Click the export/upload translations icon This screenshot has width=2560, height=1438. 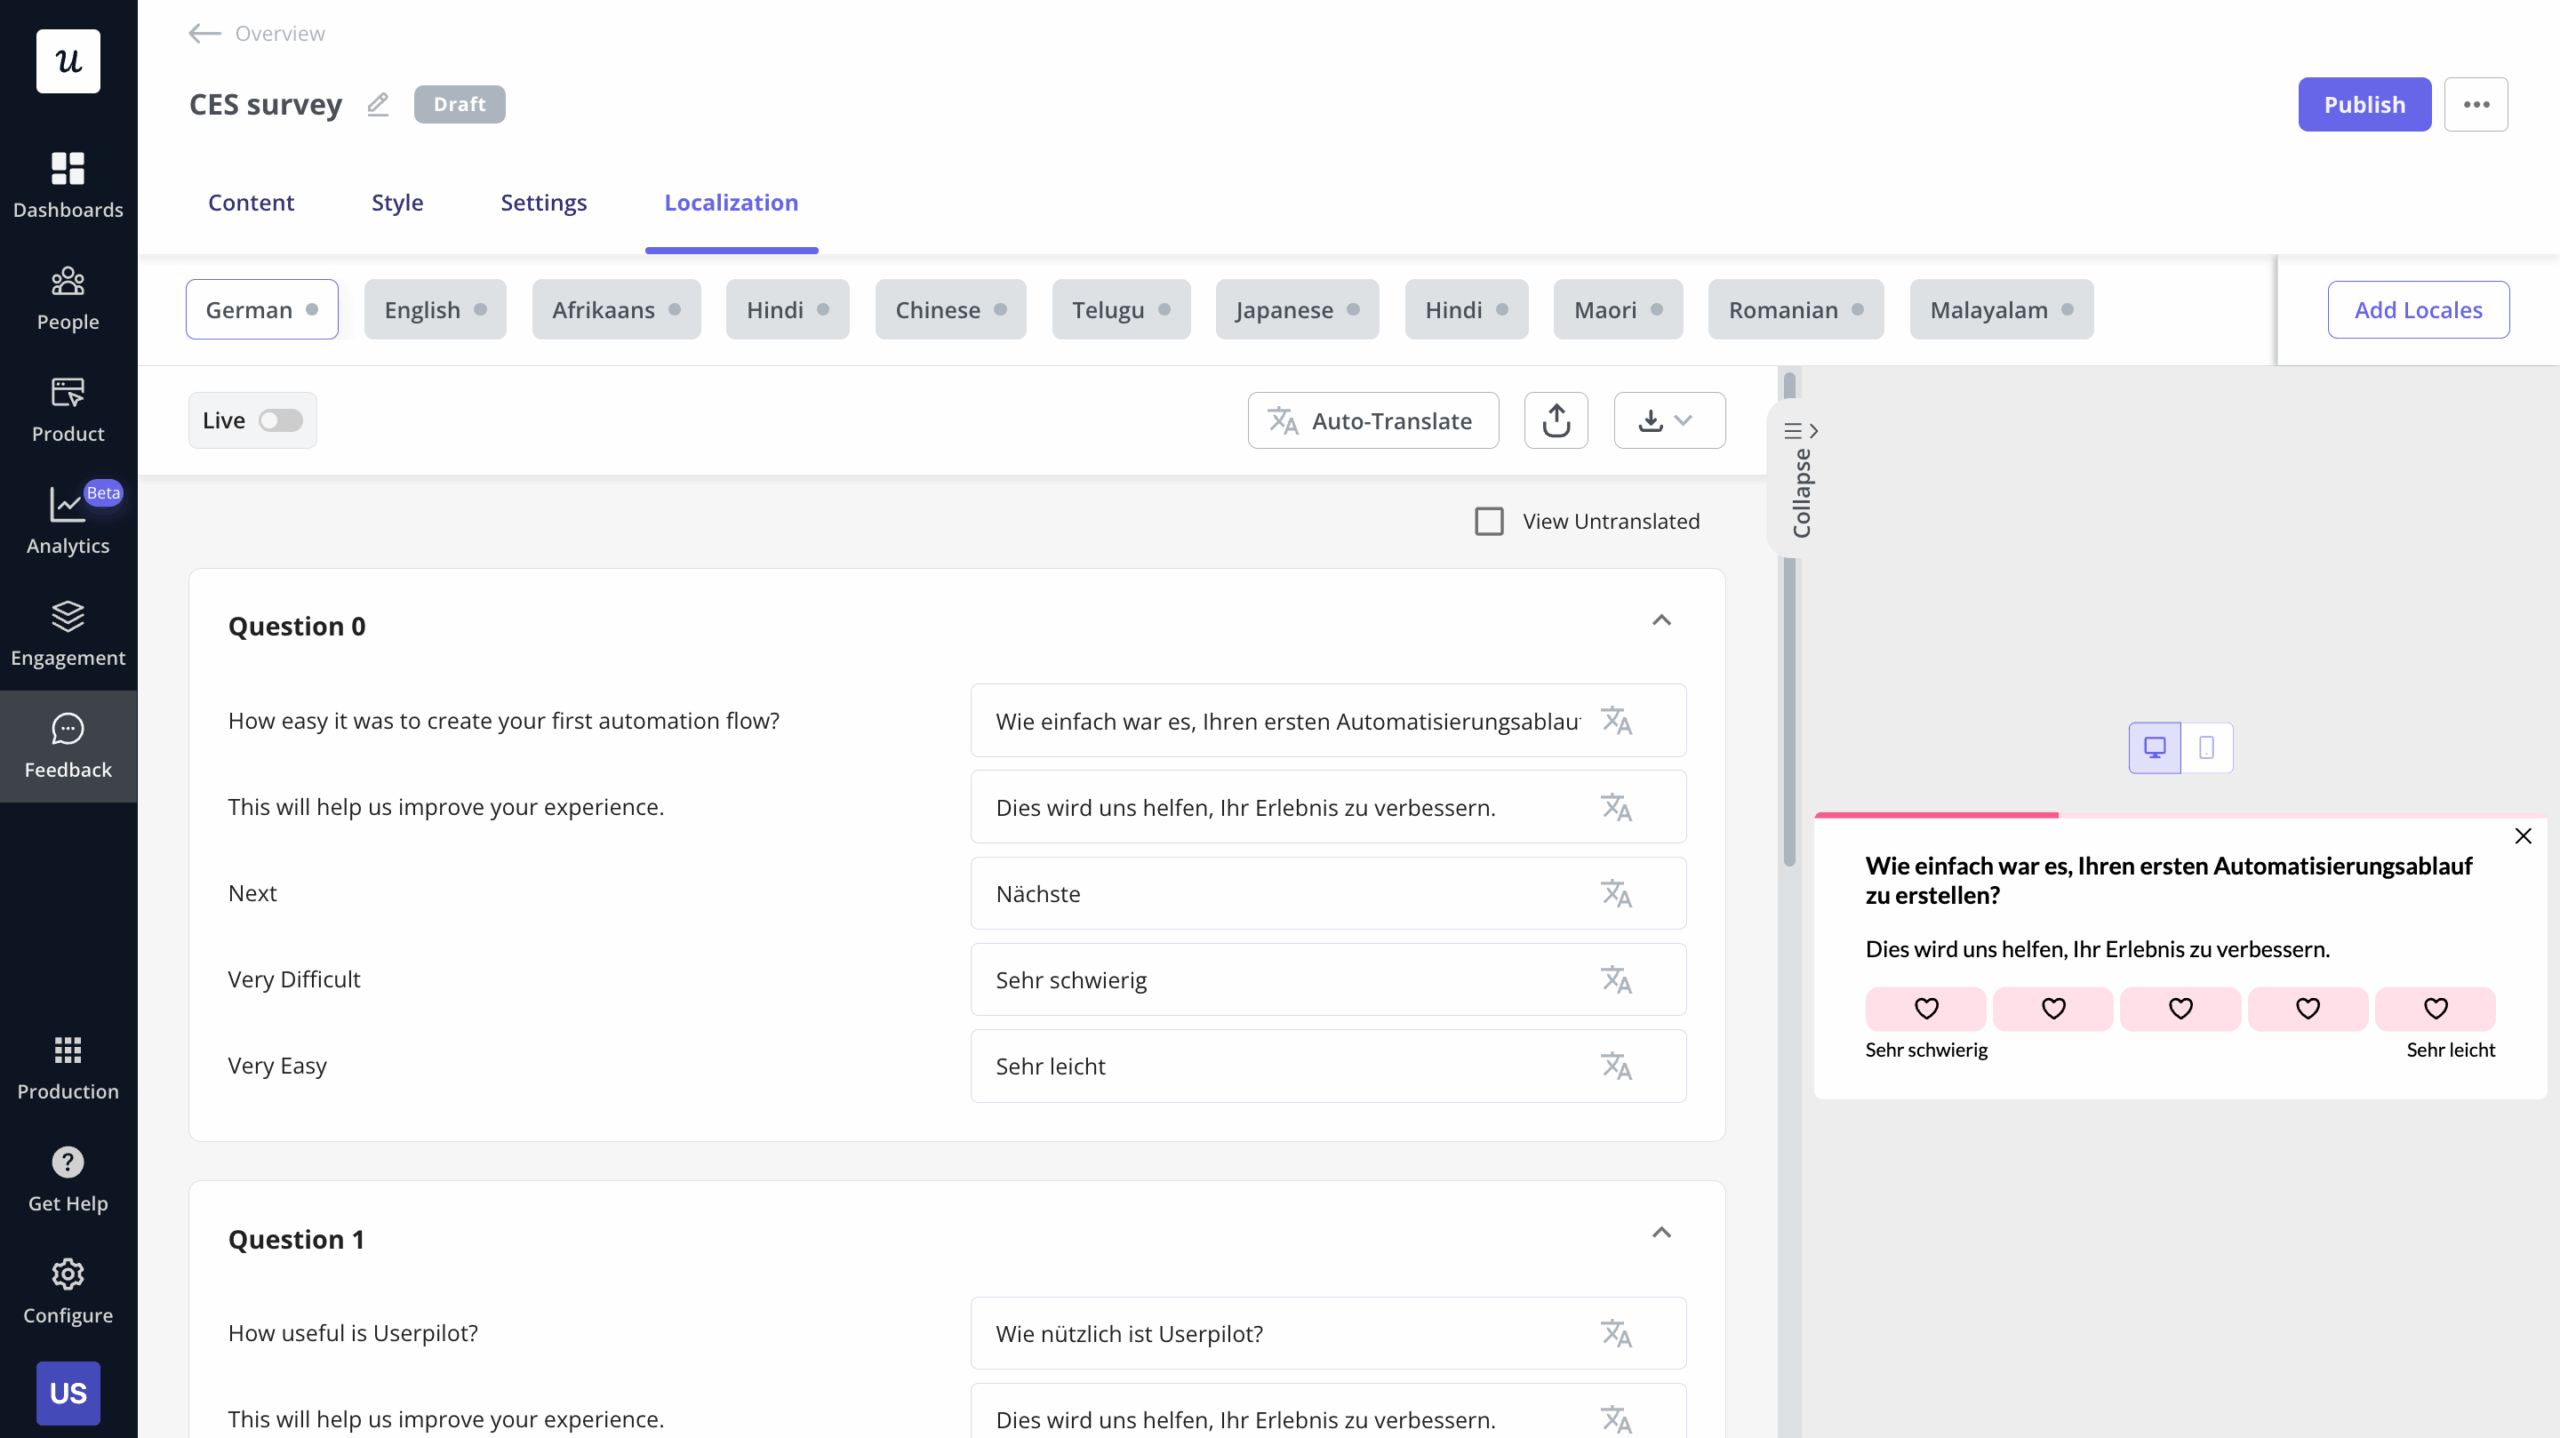tap(1556, 420)
